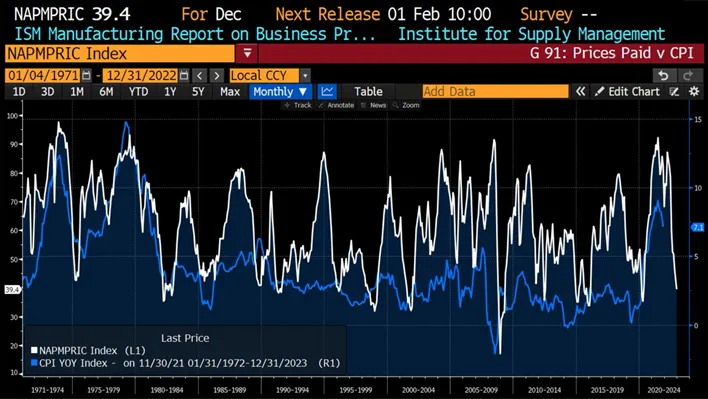Select the YTD range tab
Image resolution: width=708 pixels, height=399 pixels.
pyautogui.click(x=138, y=92)
